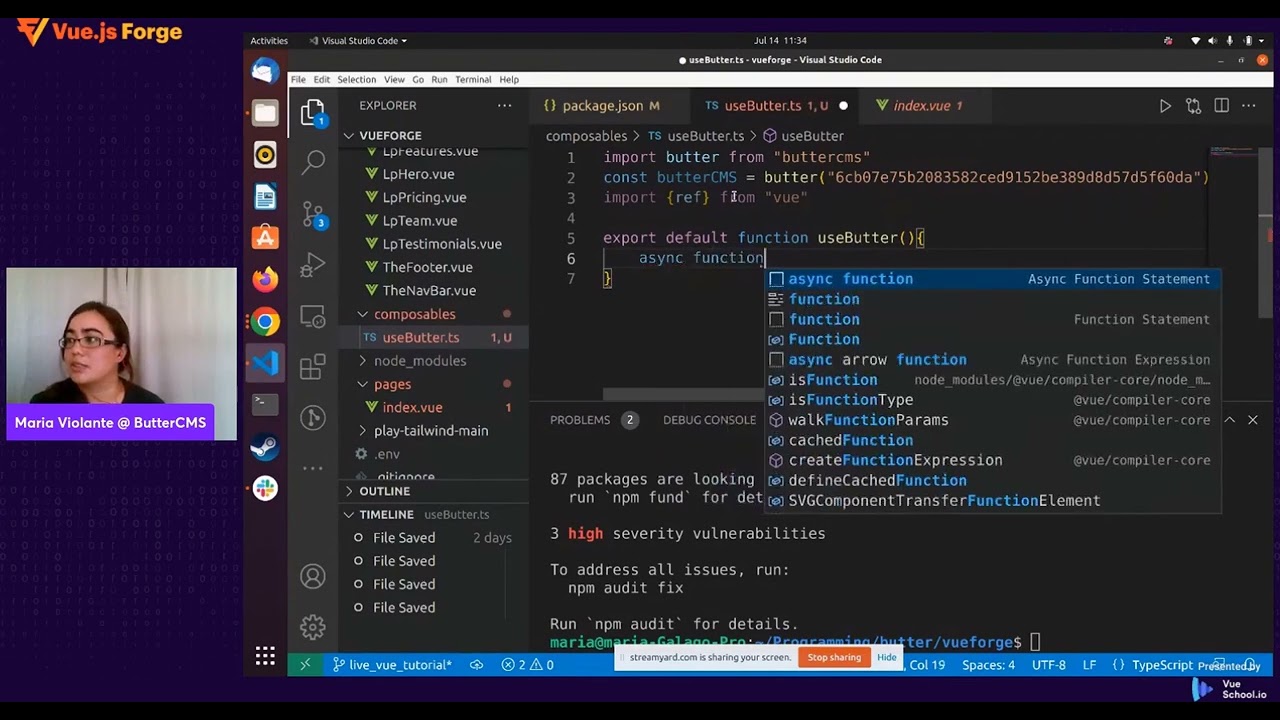The height and width of the screenshot is (720, 1280).
Task: Click the live_vue_tutorial branch in status bar
Action: (392, 664)
